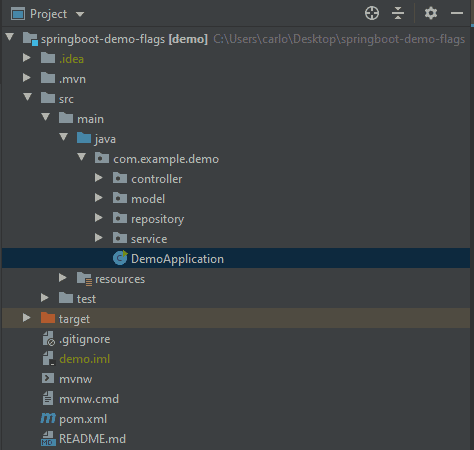Collapse the main folder arrow

[46, 117]
